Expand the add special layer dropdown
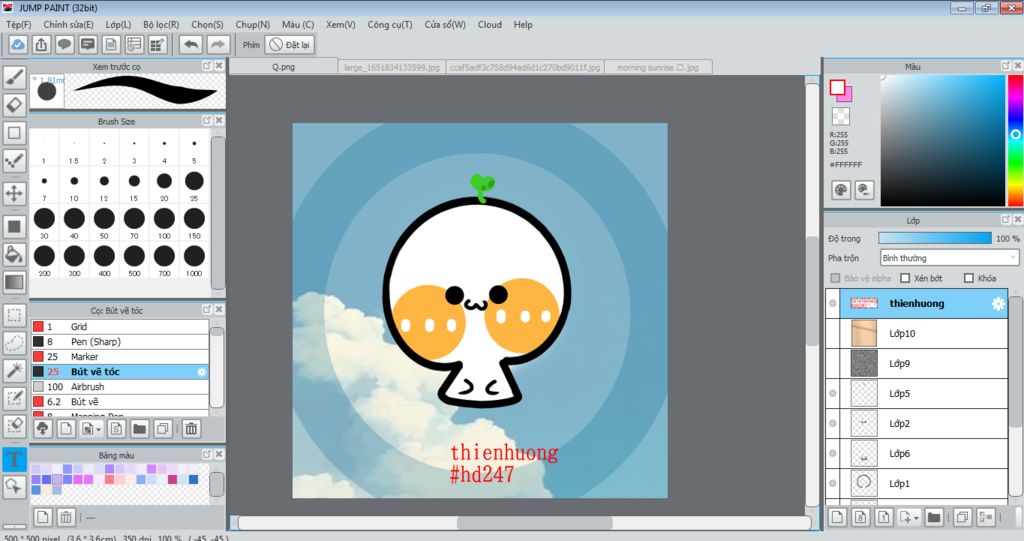Image resolution: width=1024 pixels, height=541 pixels. pyautogui.click(x=916, y=518)
